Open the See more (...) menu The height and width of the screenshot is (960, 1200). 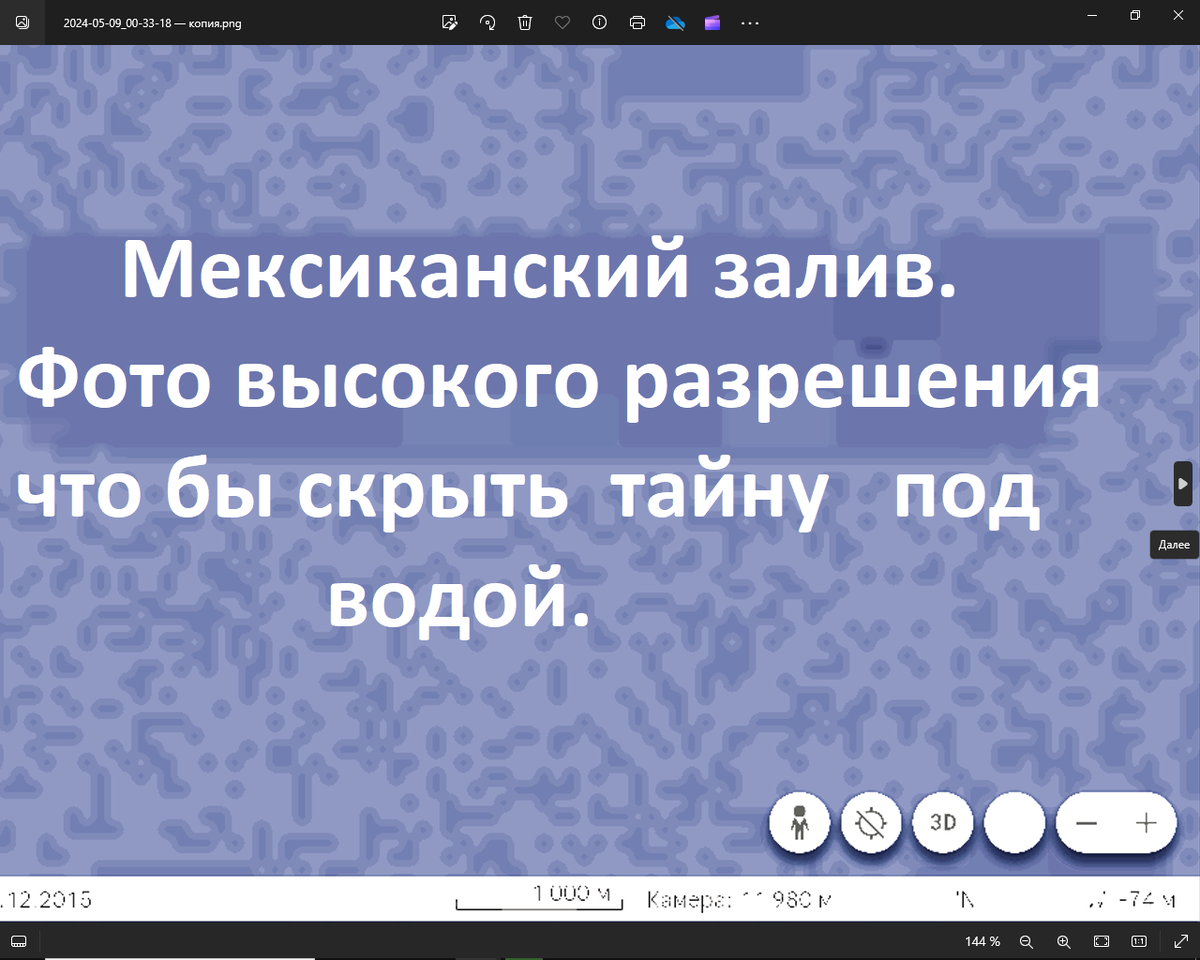(750, 22)
